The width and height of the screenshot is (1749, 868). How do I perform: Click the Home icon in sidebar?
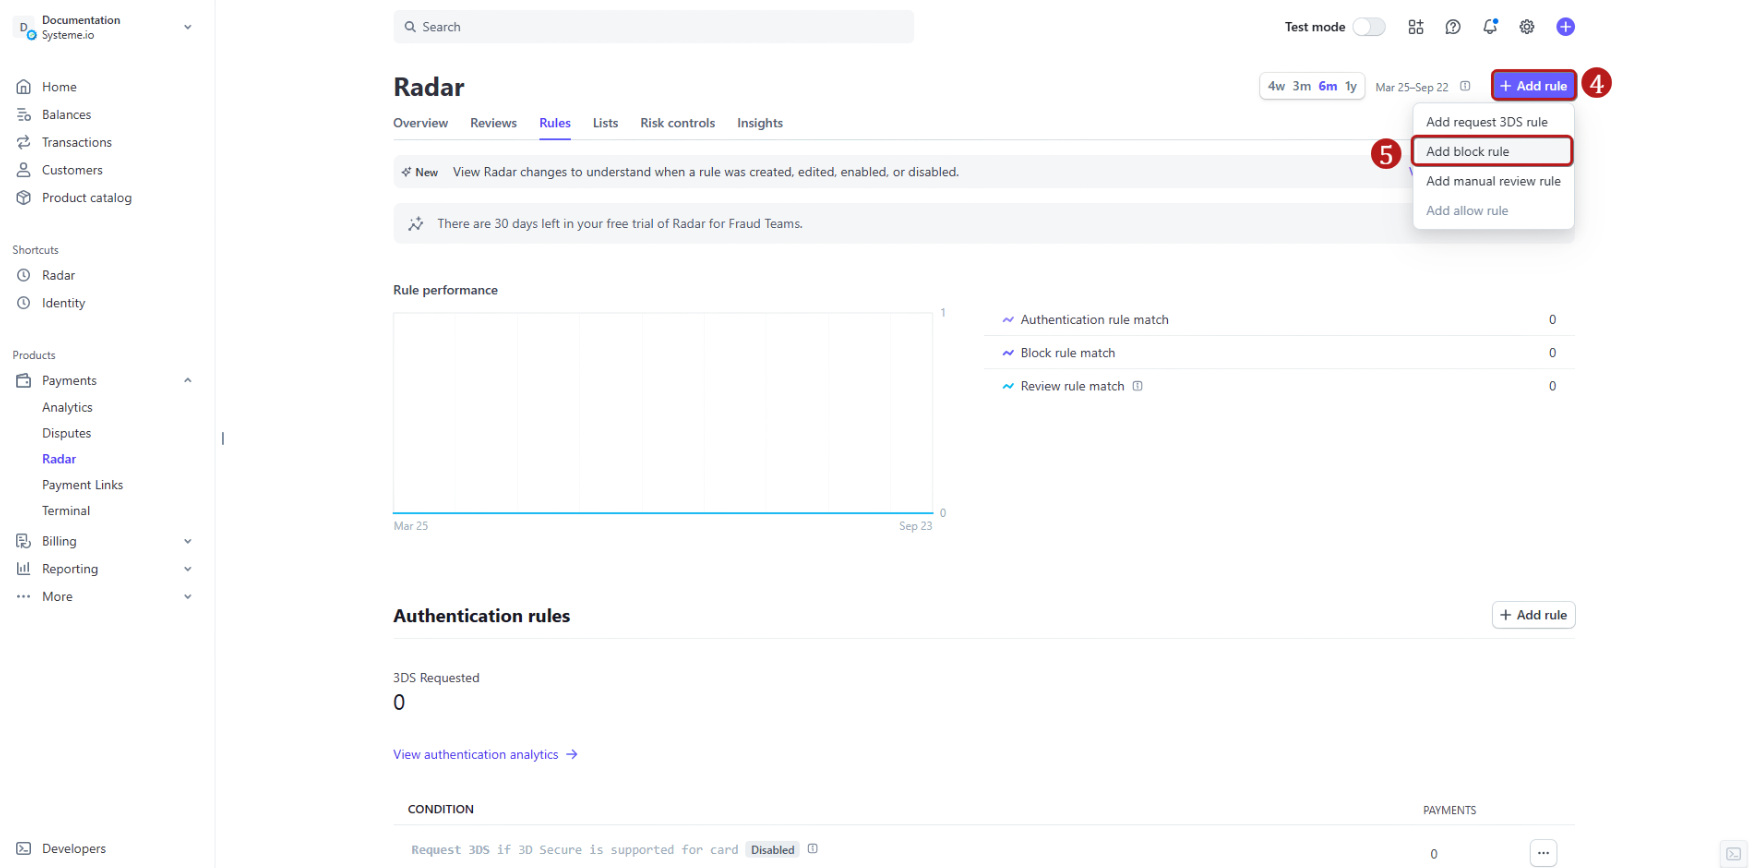click(24, 87)
